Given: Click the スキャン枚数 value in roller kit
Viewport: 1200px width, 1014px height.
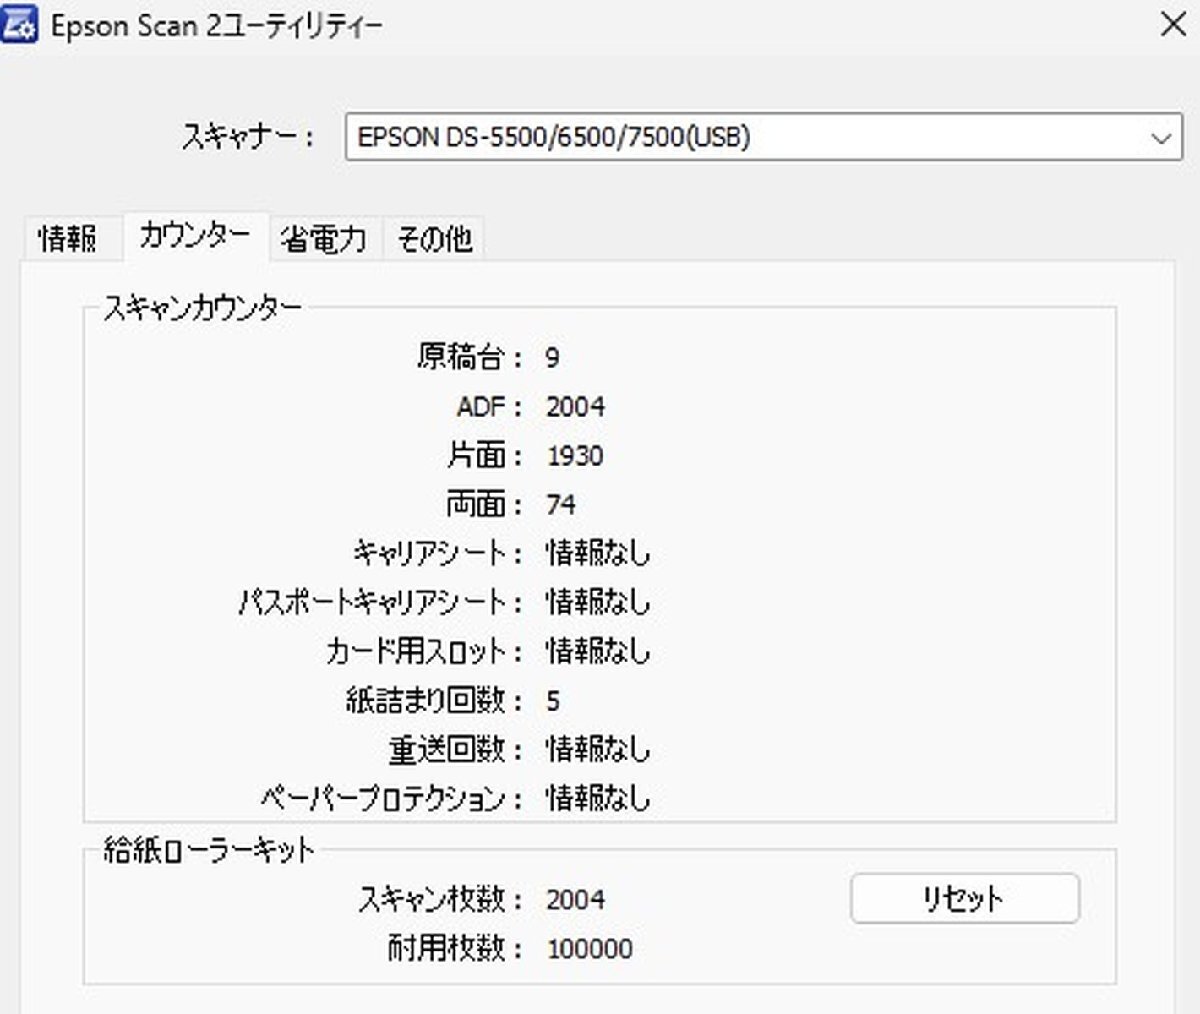Looking at the screenshot, I should (575, 899).
